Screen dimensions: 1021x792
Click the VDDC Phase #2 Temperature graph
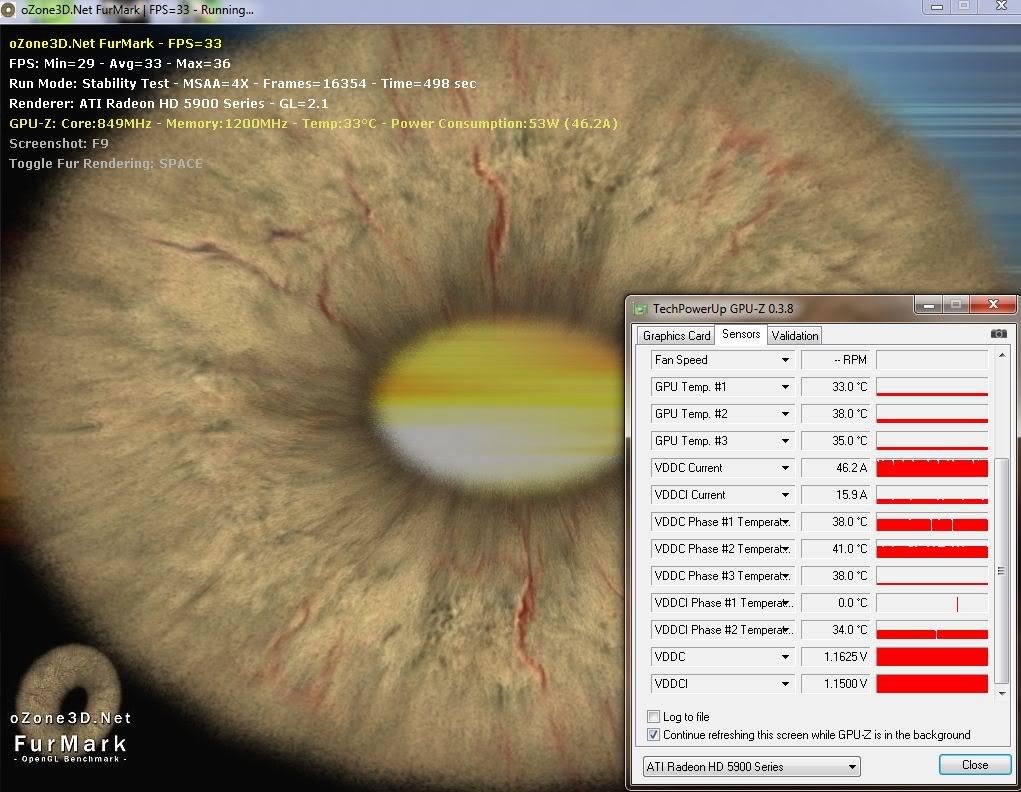point(932,549)
